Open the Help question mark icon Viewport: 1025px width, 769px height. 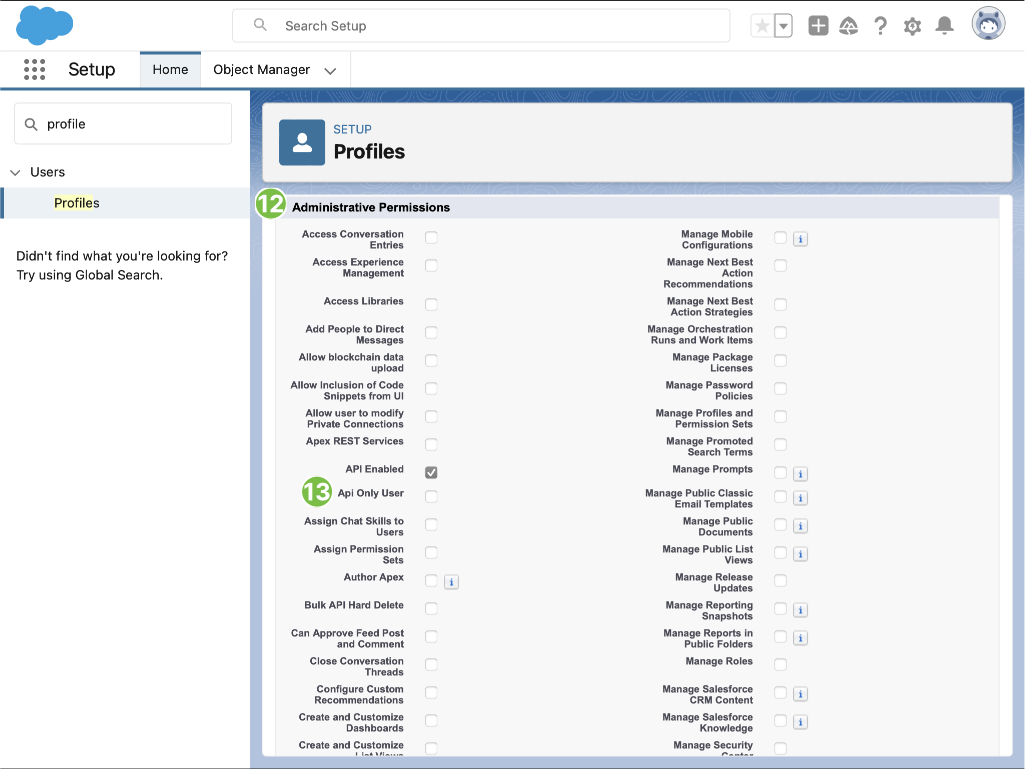click(880, 26)
